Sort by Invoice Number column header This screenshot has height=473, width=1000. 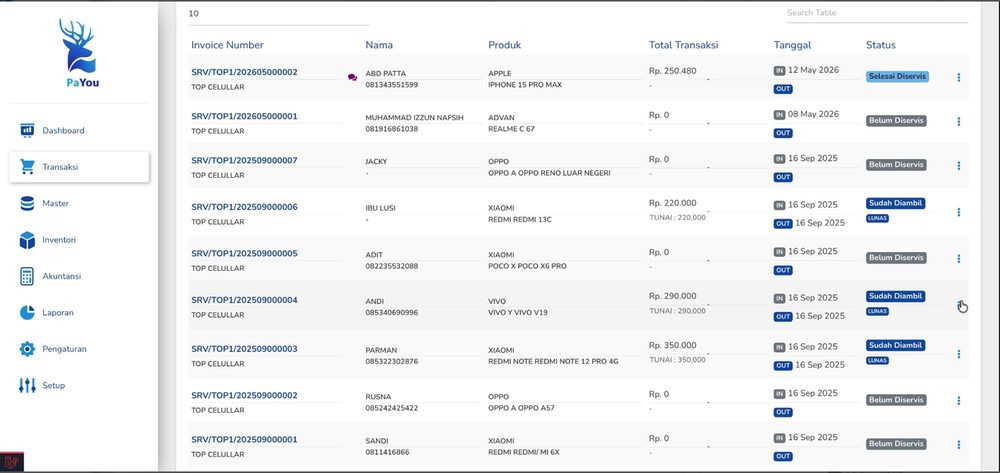[227, 45]
